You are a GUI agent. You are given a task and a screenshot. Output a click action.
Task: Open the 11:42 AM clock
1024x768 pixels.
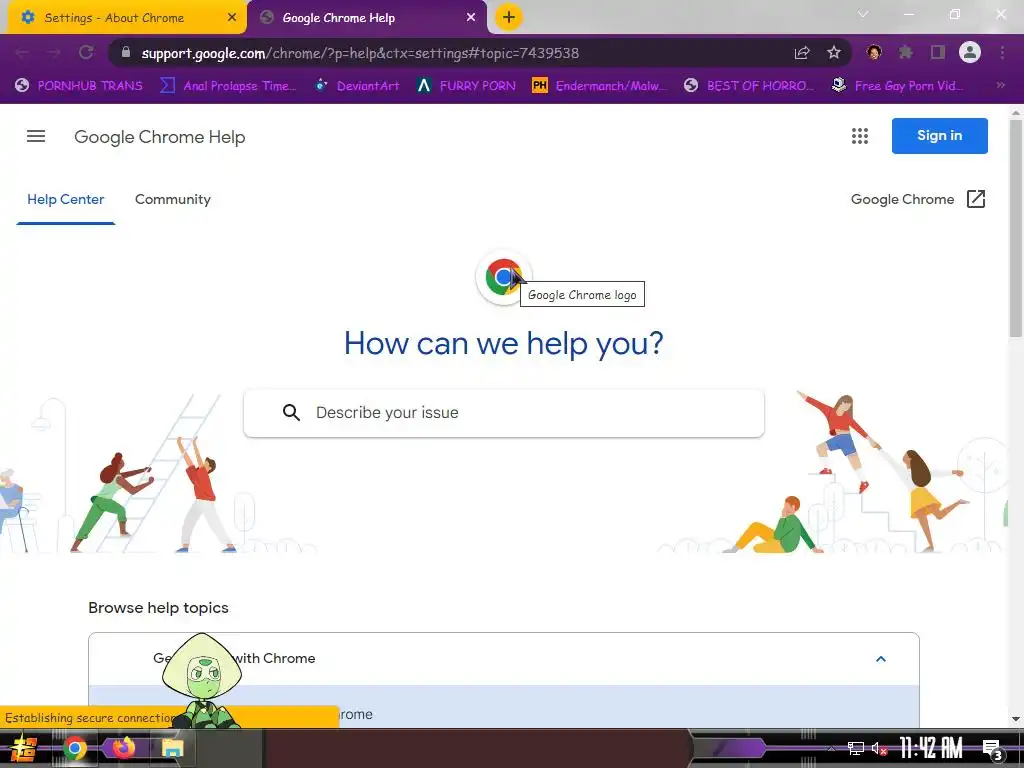(x=931, y=748)
